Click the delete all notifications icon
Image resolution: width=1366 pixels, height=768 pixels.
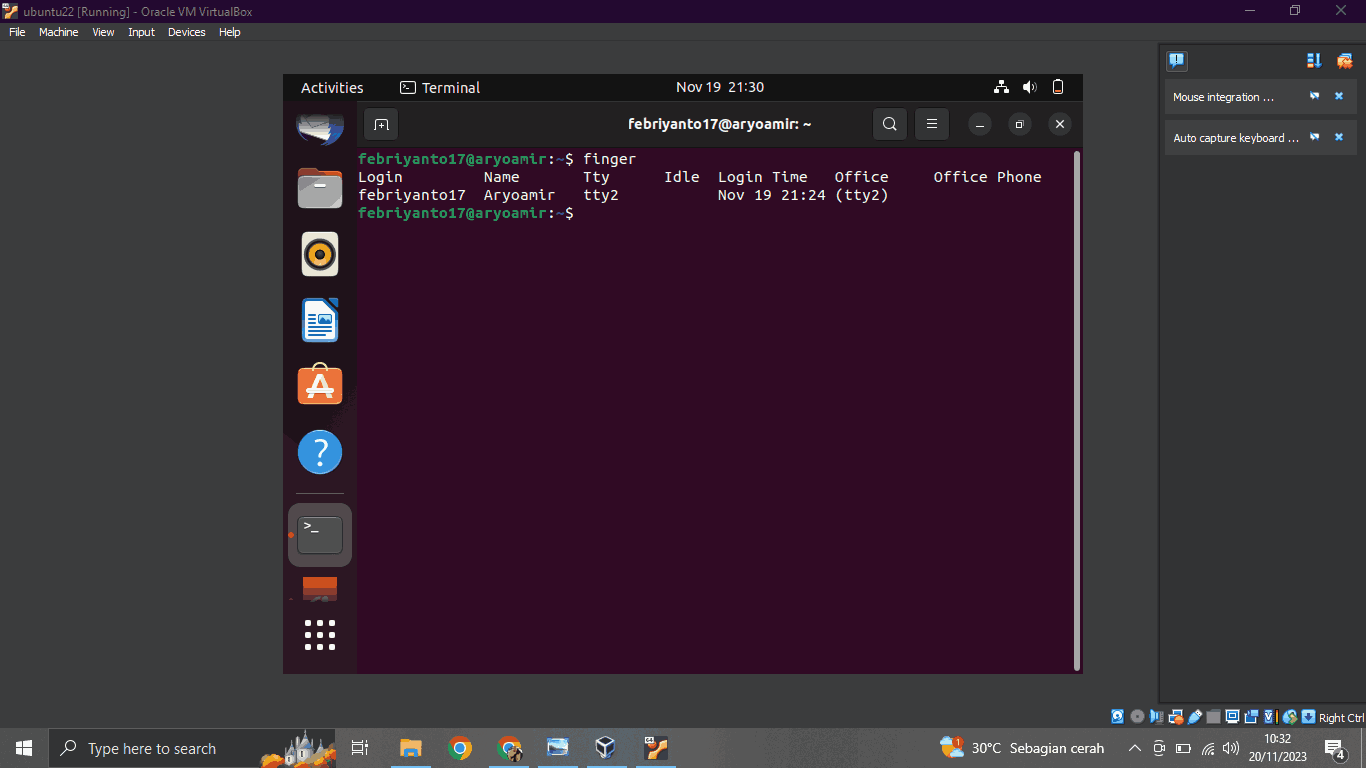point(1344,61)
